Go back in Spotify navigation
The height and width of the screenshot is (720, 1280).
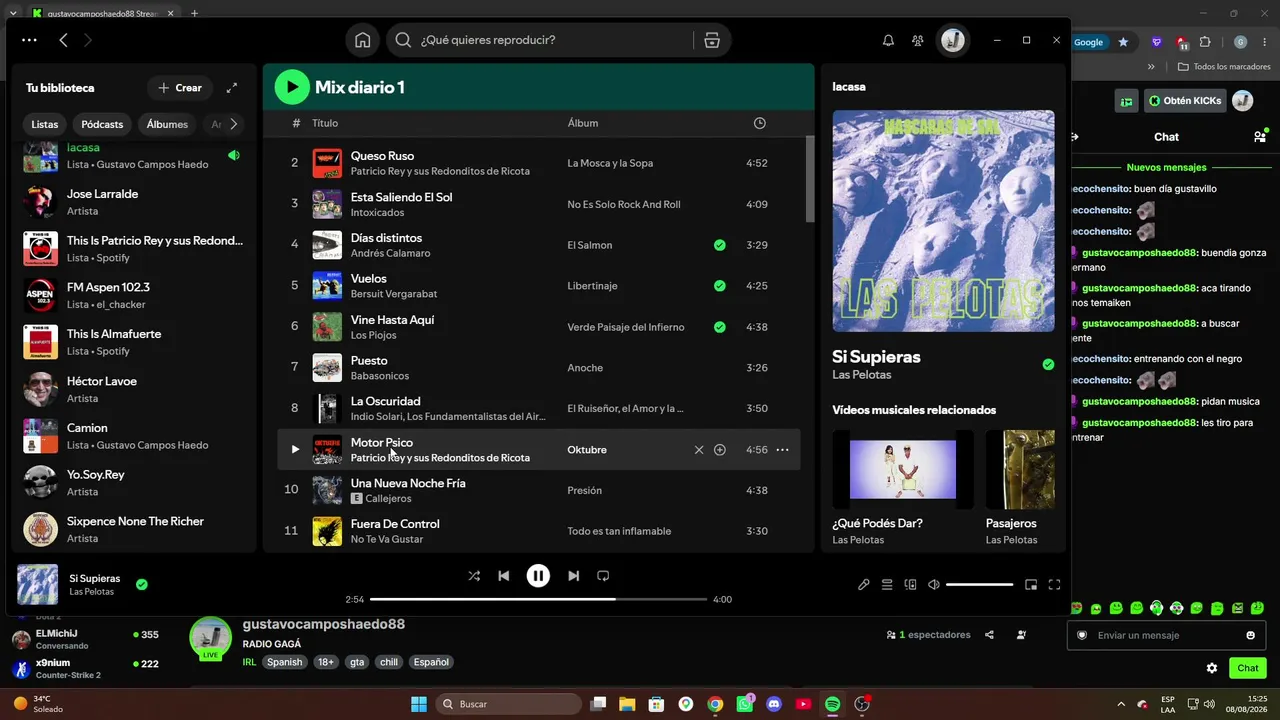(x=63, y=40)
